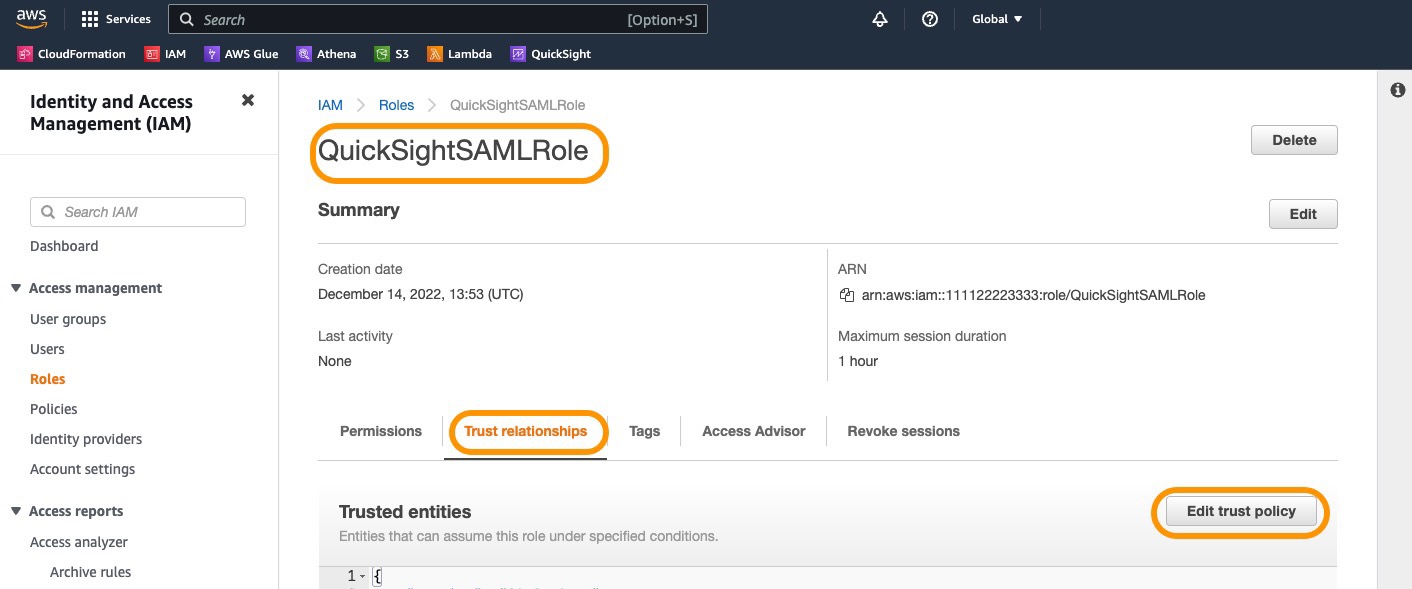Click the QuickSightSAMLRole page heading

point(453,152)
